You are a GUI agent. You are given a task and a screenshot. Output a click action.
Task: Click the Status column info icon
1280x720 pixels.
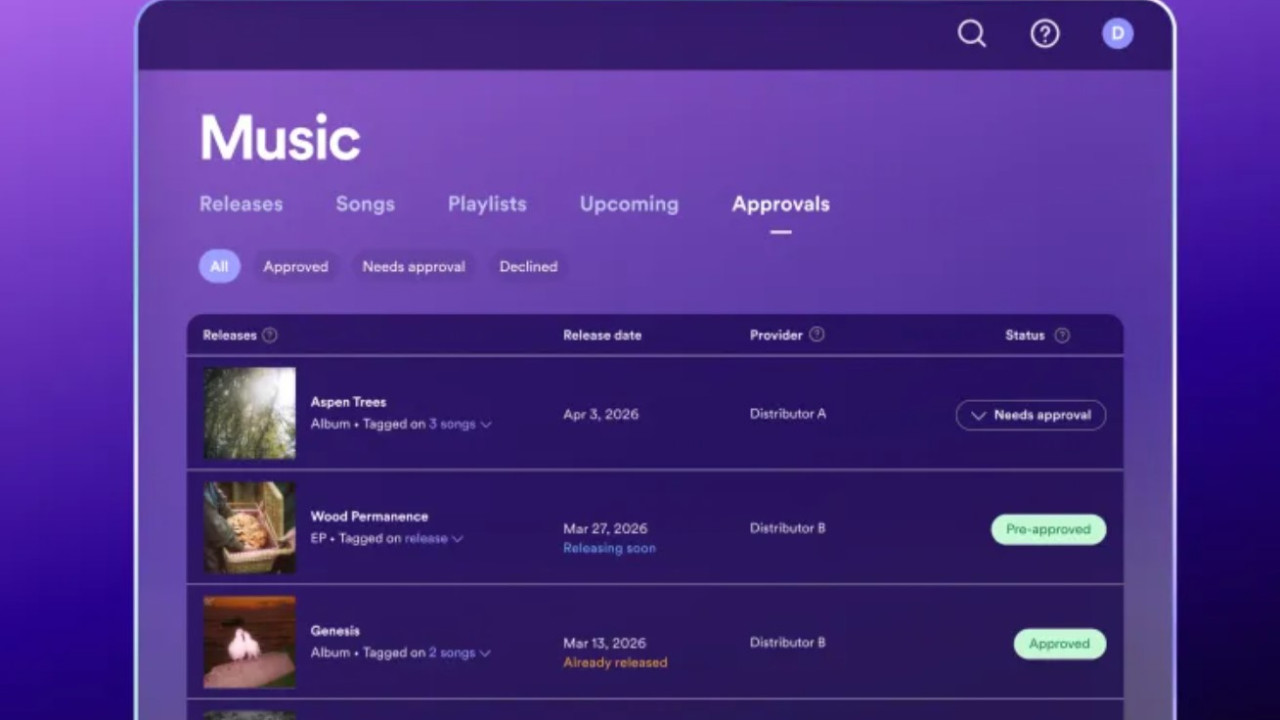tap(1062, 335)
